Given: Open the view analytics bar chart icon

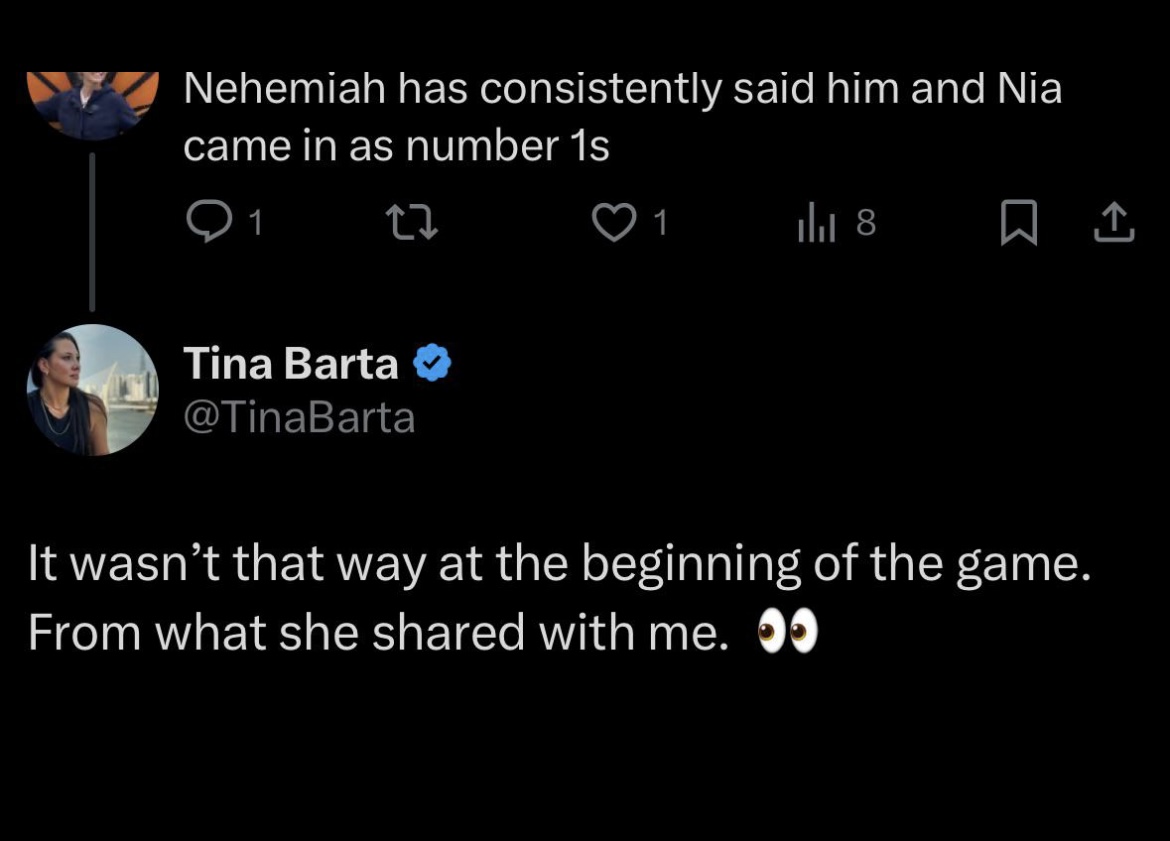Looking at the screenshot, I should (x=816, y=222).
